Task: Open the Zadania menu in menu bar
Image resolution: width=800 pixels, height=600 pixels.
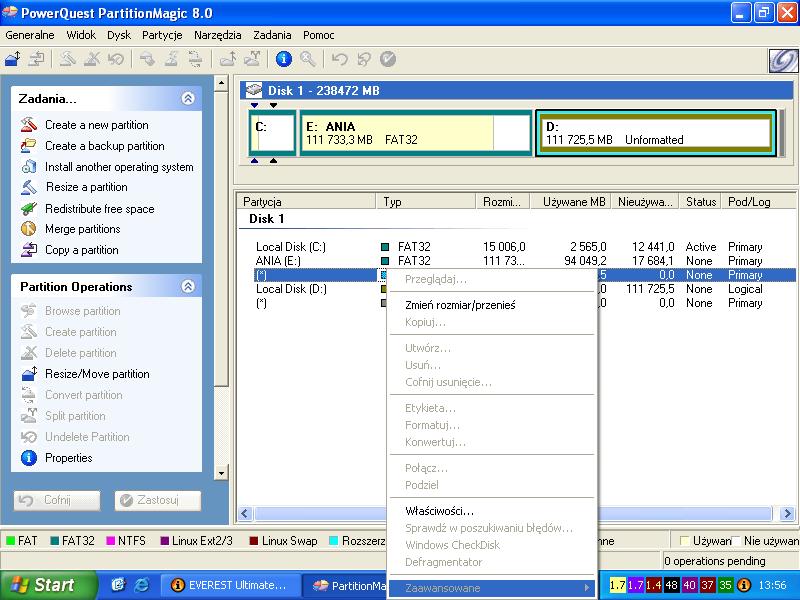Action: [x=272, y=35]
